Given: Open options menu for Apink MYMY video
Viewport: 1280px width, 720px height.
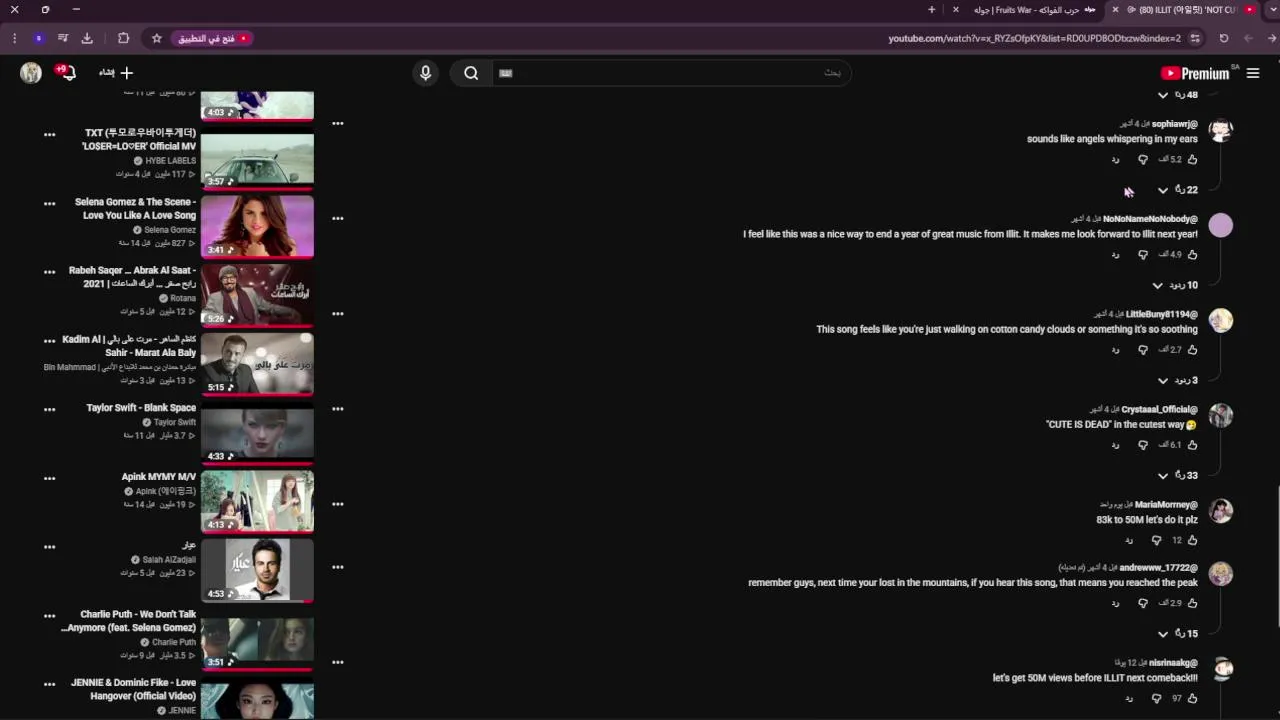Looking at the screenshot, I should (x=49, y=478).
